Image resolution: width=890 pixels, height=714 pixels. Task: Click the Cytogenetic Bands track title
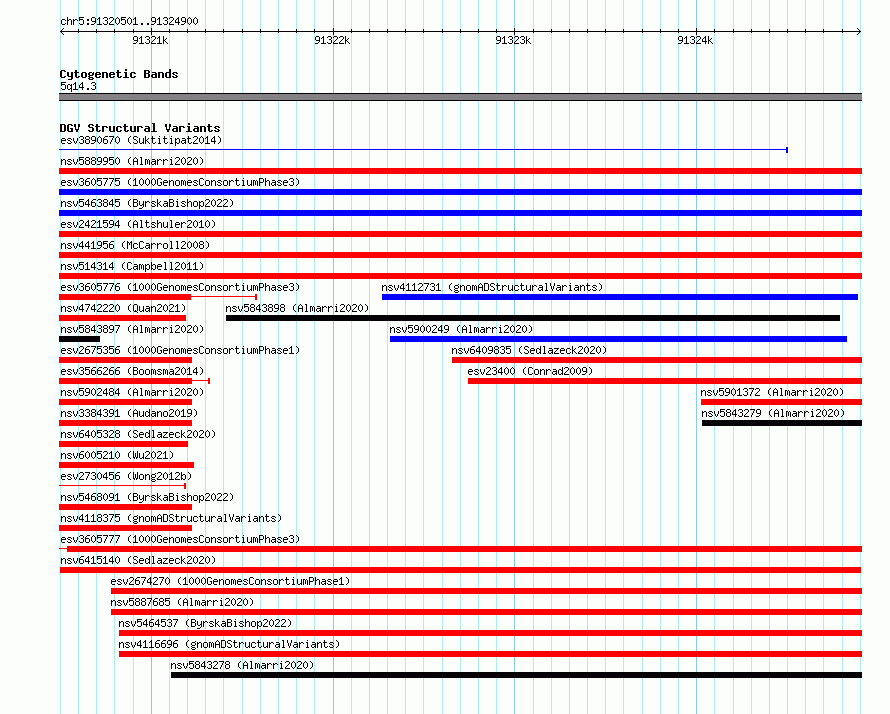[x=119, y=74]
